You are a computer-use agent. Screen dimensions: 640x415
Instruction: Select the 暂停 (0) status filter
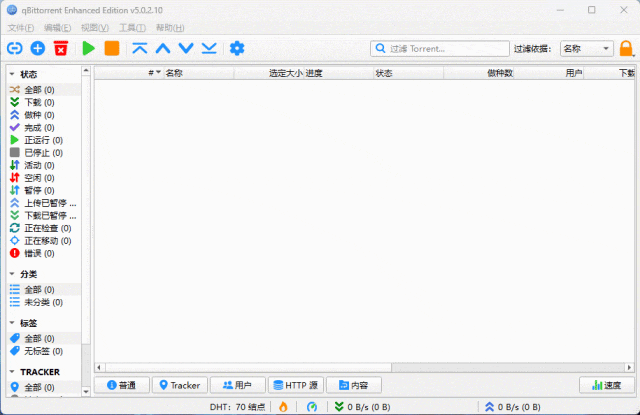click(44, 191)
